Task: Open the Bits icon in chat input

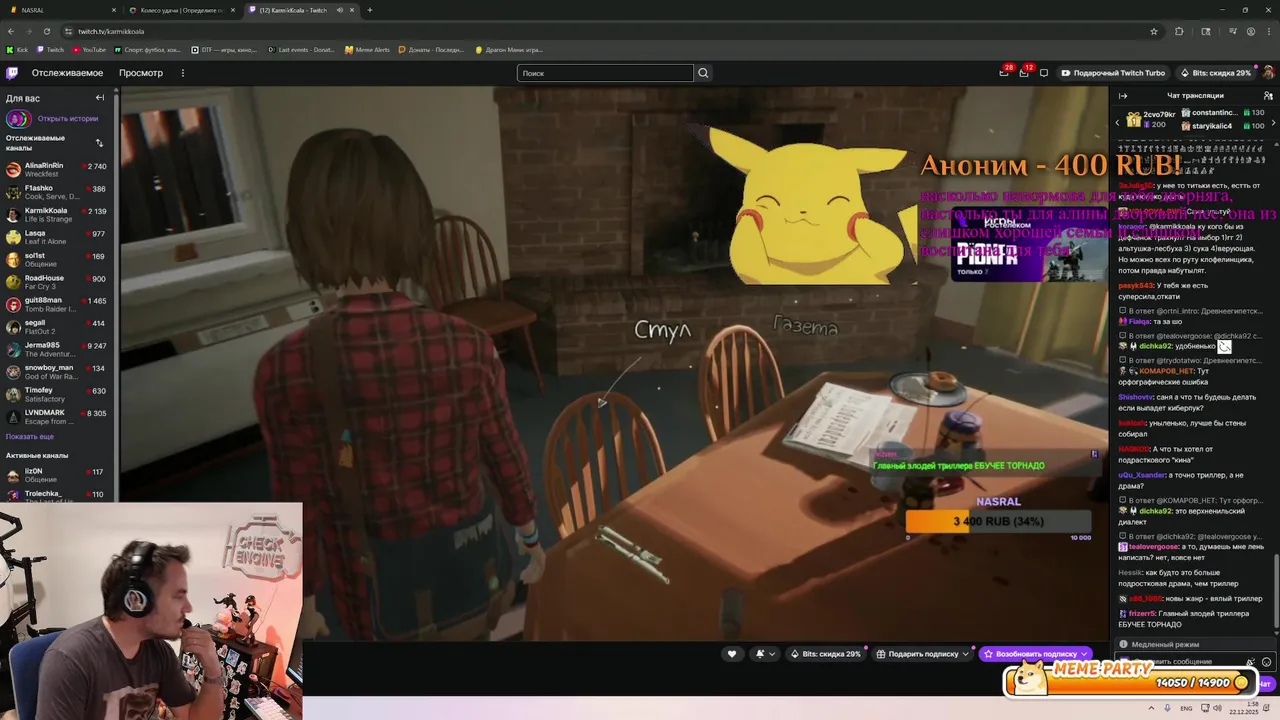Action: click(x=1251, y=662)
